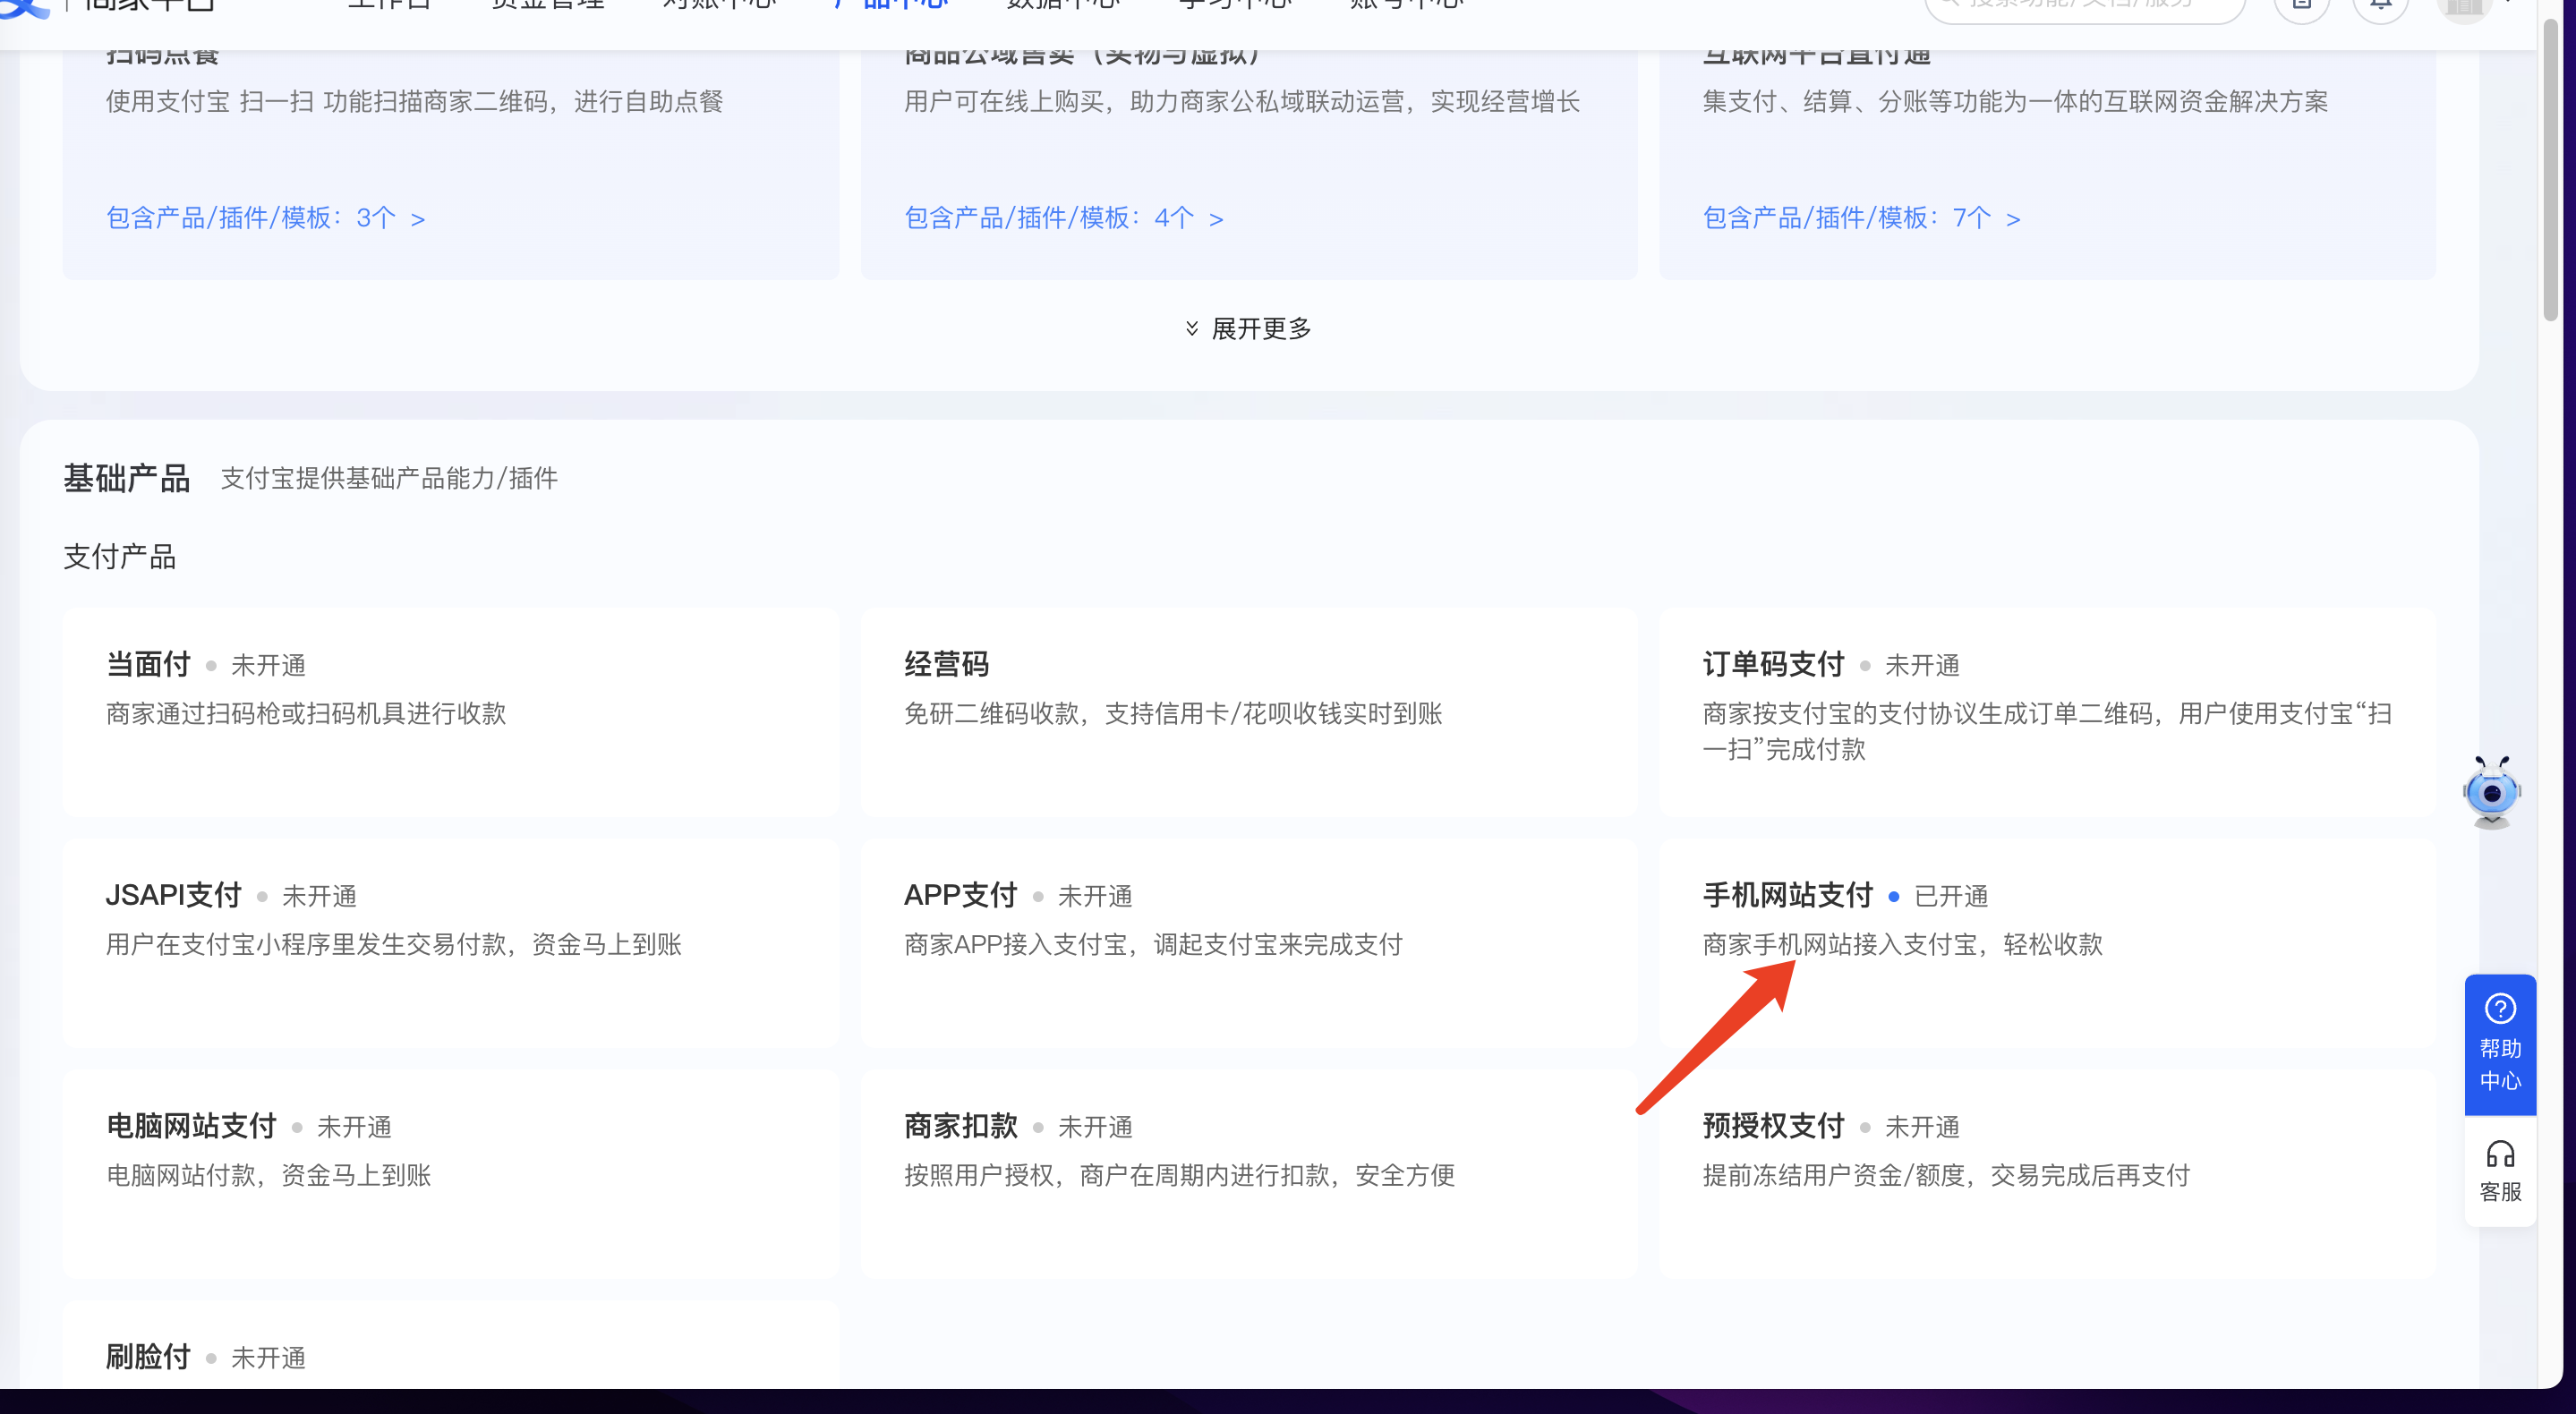Screen dimensions: 2576x1414
Task: Contact 客服 via the headset icon
Action: [x=2500, y=1171]
